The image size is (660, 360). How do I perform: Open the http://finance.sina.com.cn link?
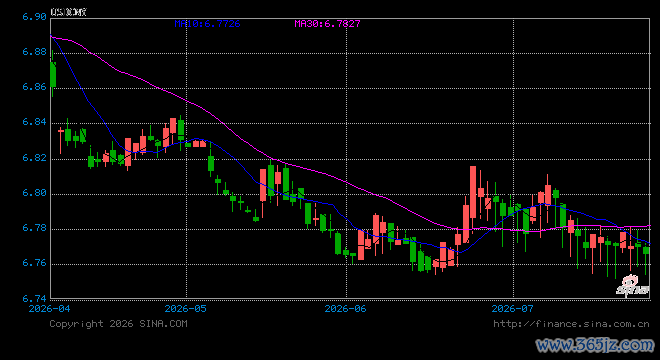coord(571,324)
